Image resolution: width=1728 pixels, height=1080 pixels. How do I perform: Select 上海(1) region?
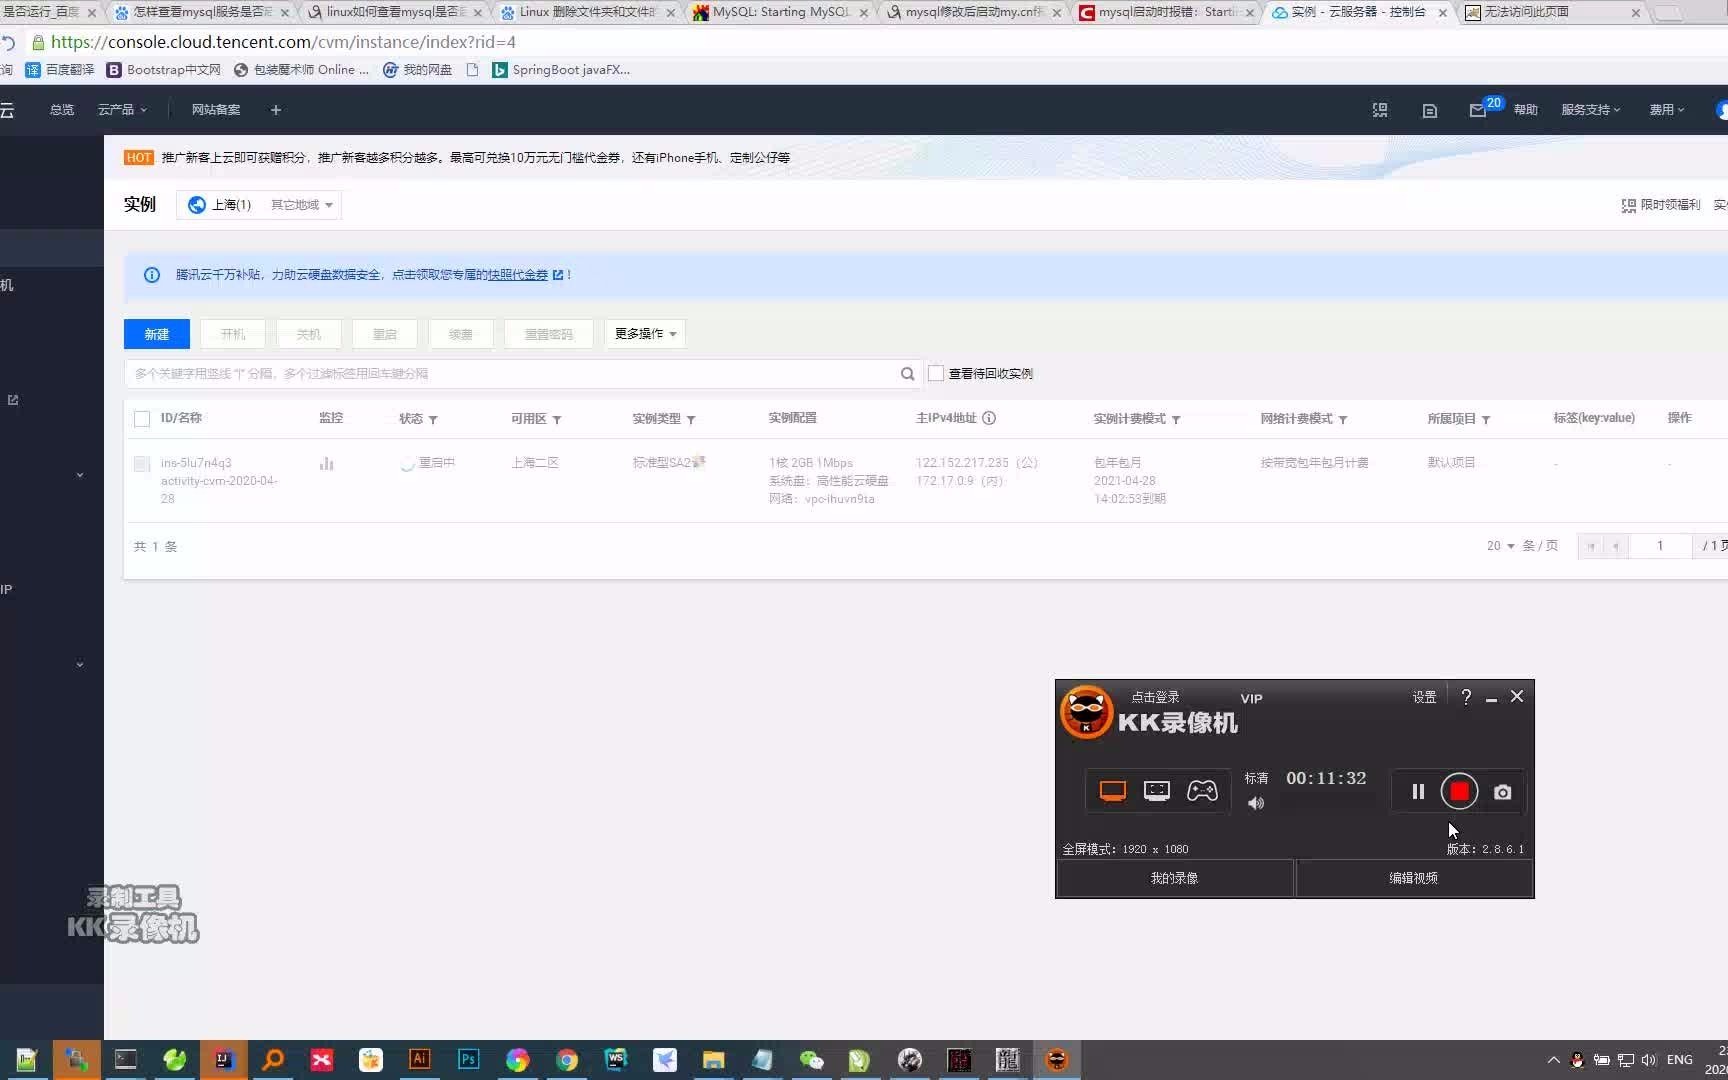tap(220, 205)
